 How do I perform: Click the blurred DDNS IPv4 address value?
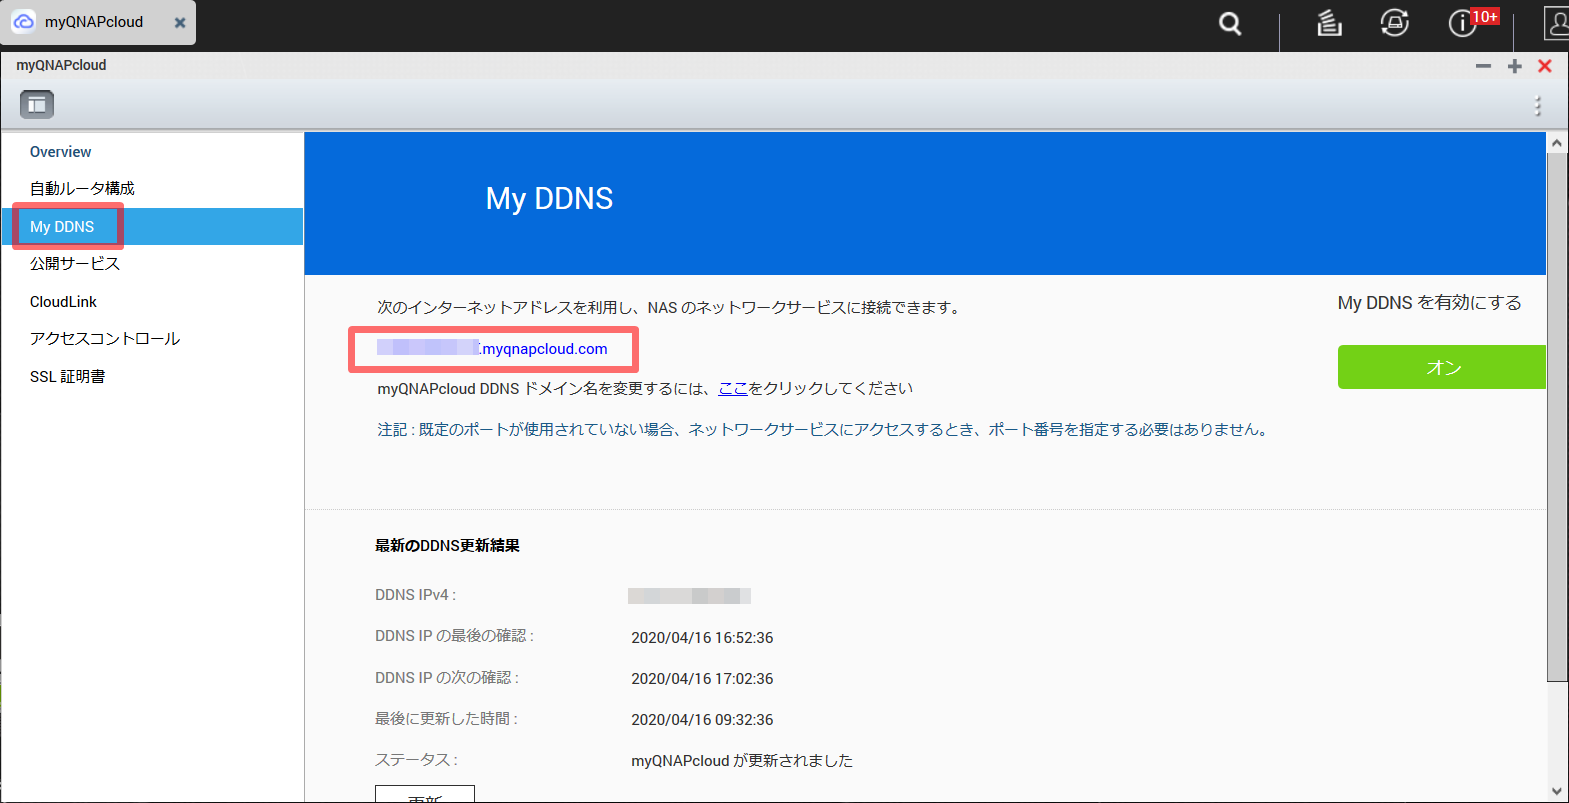click(689, 596)
